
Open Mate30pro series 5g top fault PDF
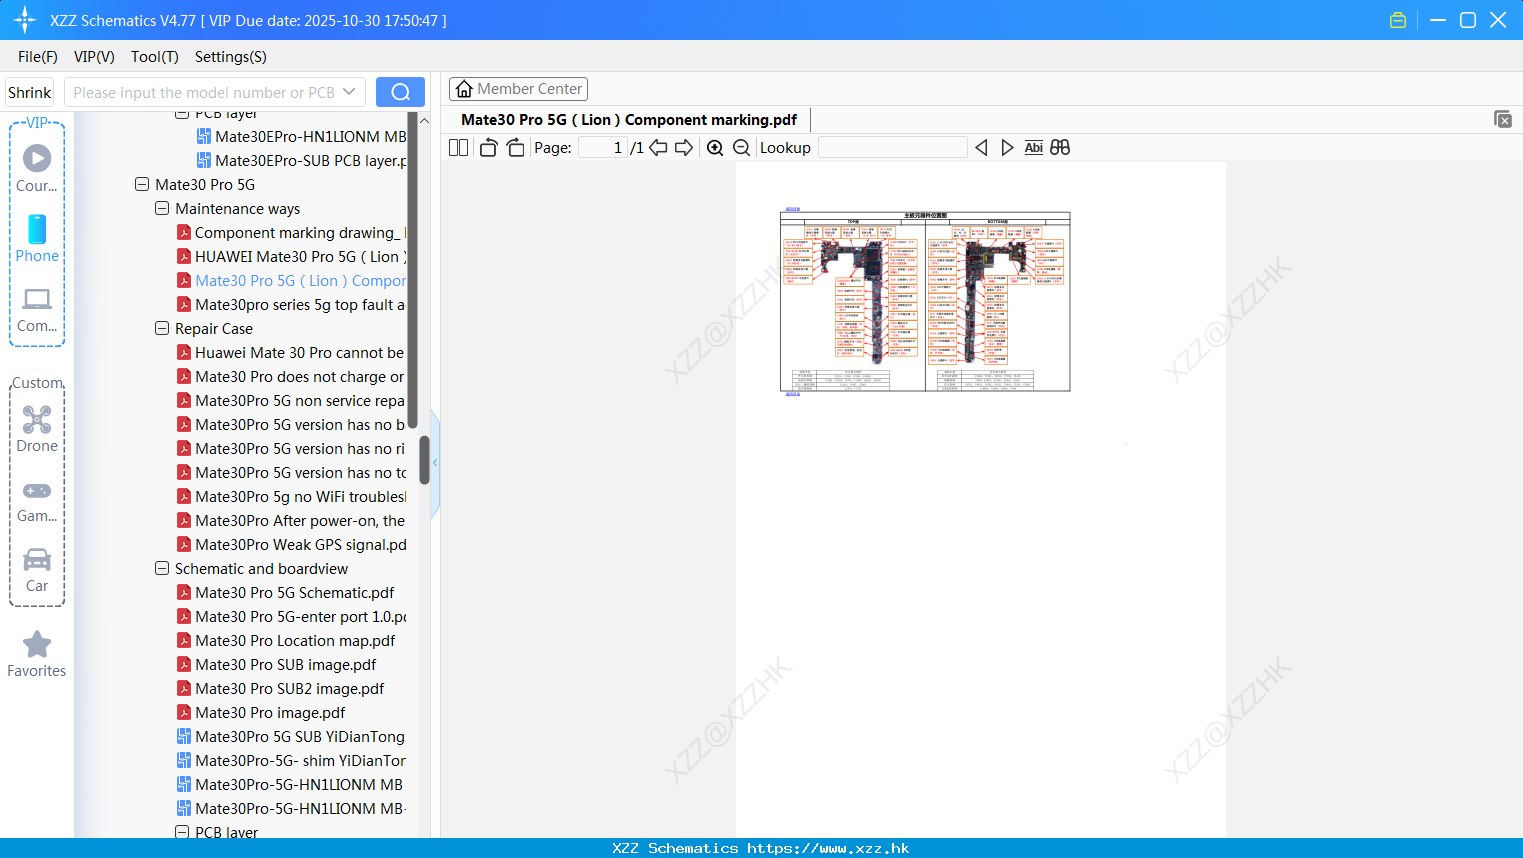tap(291, 305)
